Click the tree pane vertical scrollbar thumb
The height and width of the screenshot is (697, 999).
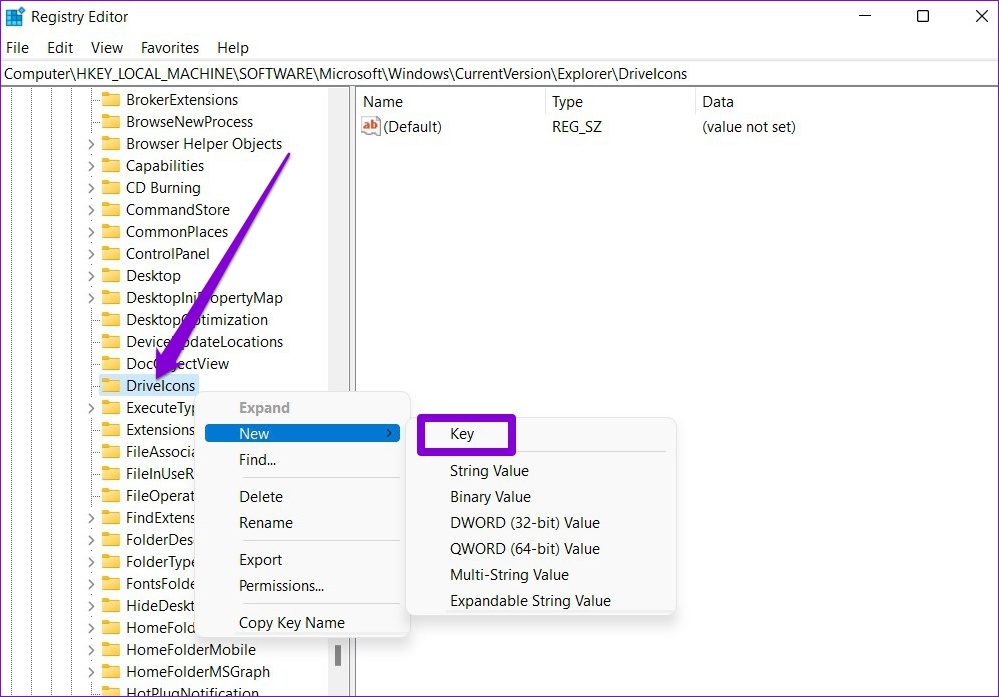[x=338, y=655]
